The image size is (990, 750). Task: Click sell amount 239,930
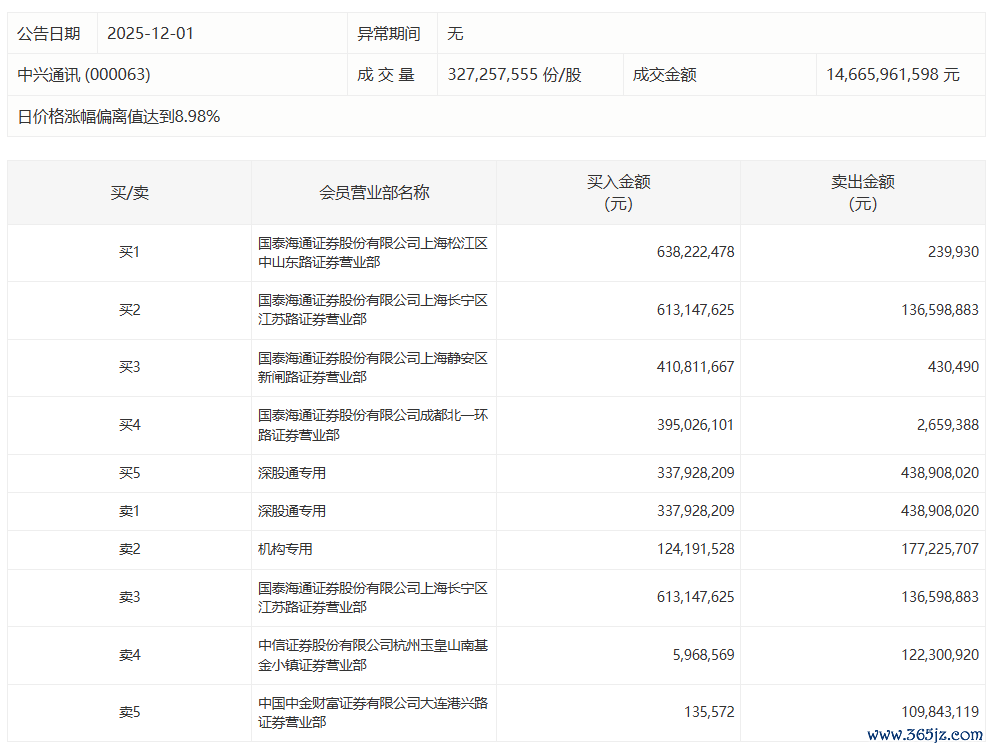pyautogui.click(x=953, y=252)
